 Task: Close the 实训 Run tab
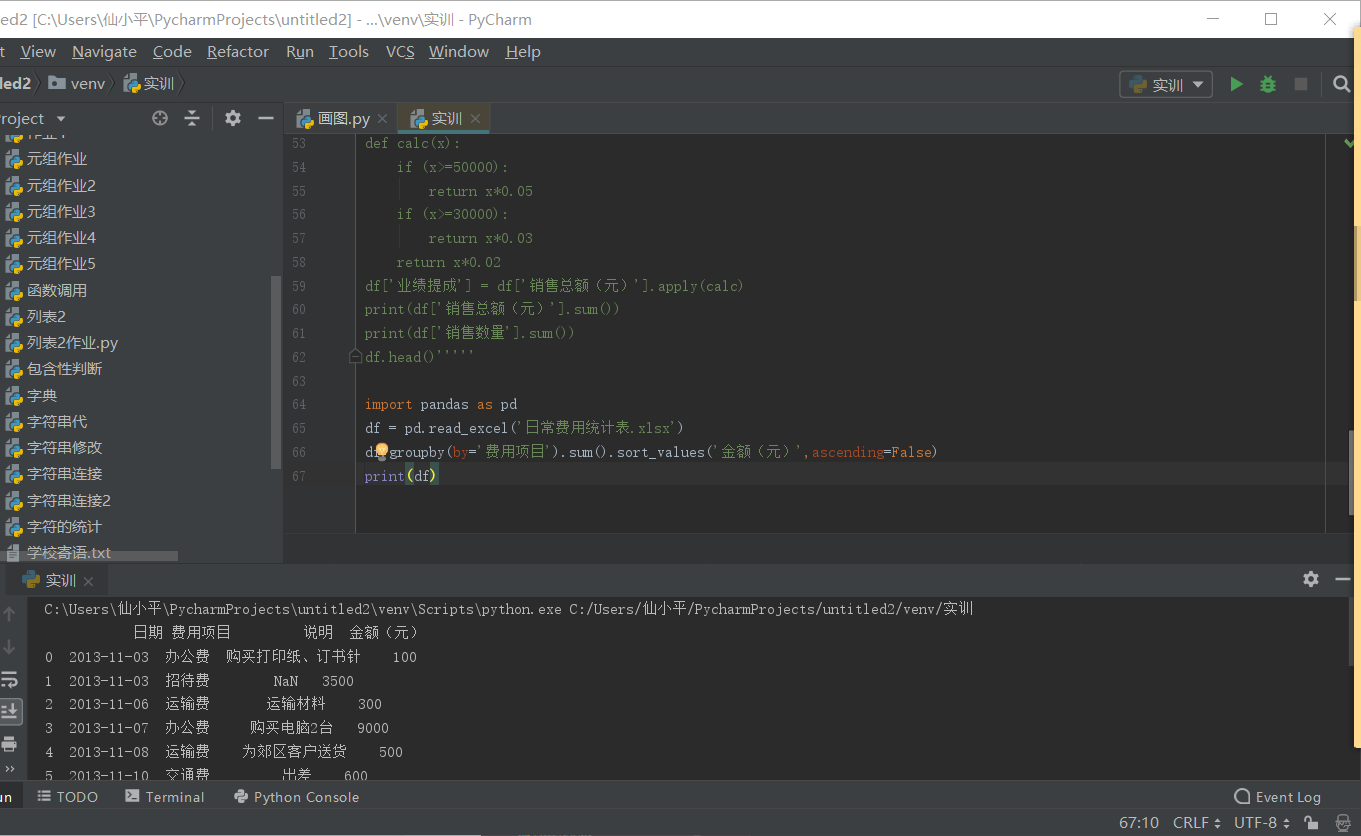coord(88,581)
